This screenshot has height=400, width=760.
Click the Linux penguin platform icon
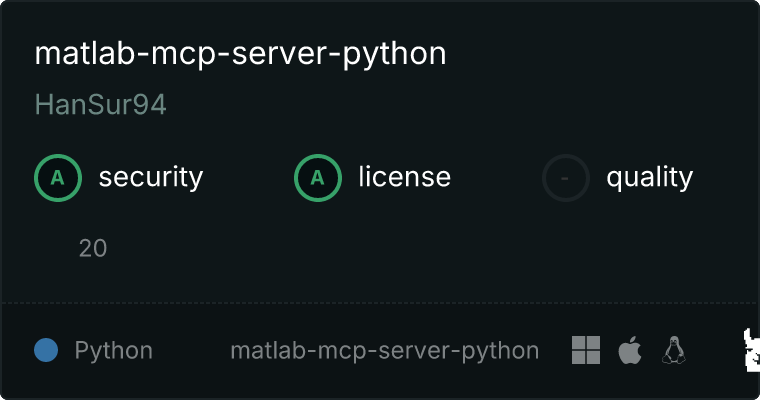674,350
